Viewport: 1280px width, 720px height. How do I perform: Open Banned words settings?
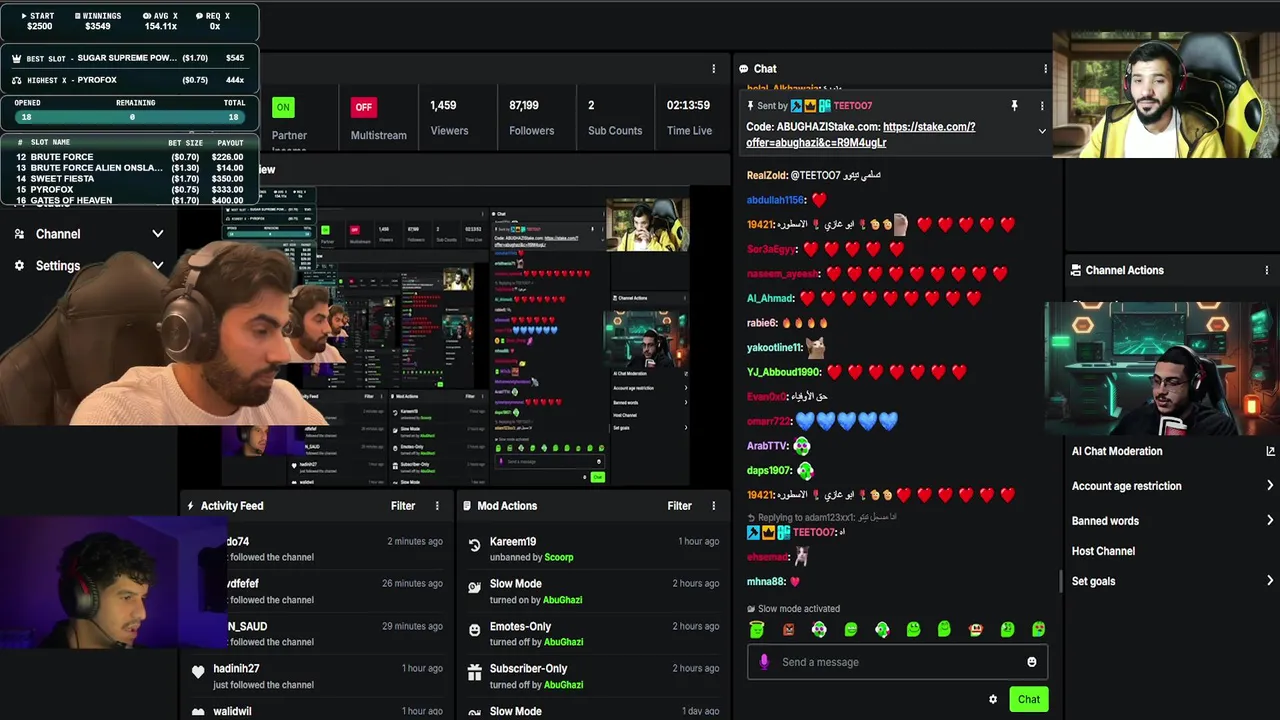click(x=1105, y=521)
